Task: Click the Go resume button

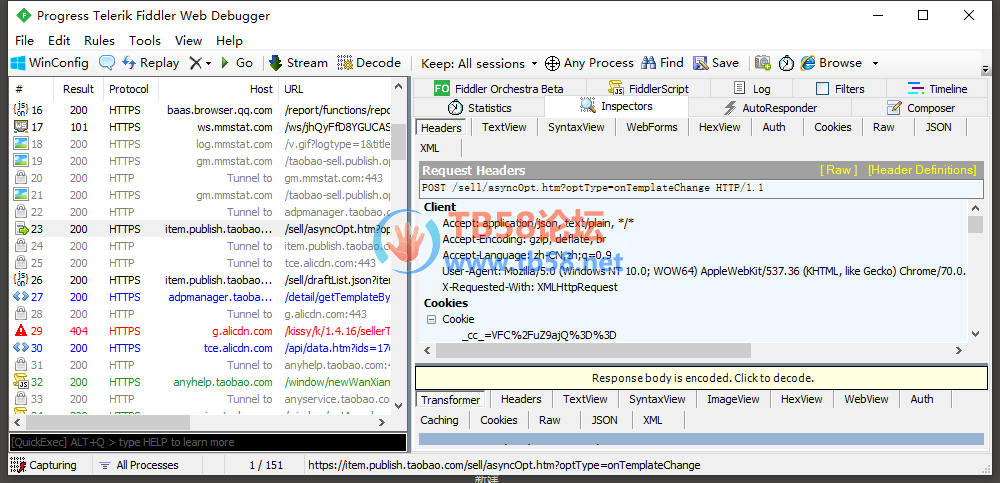Action: click(237, 63)
